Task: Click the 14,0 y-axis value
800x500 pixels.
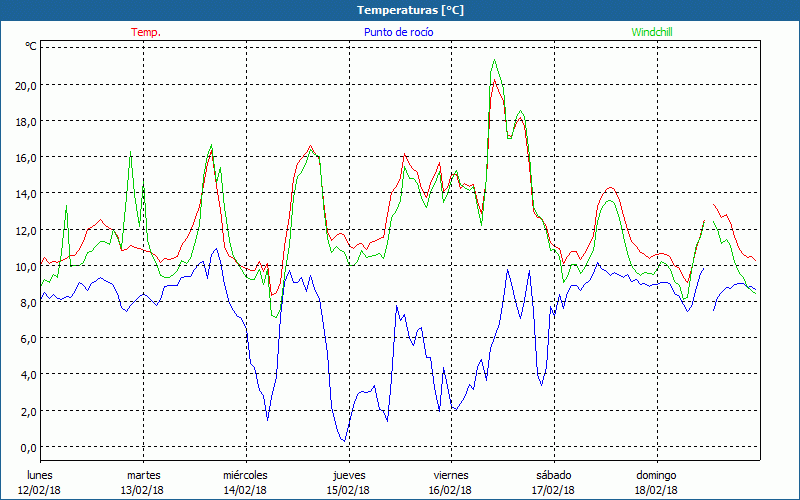Action: 25,194
